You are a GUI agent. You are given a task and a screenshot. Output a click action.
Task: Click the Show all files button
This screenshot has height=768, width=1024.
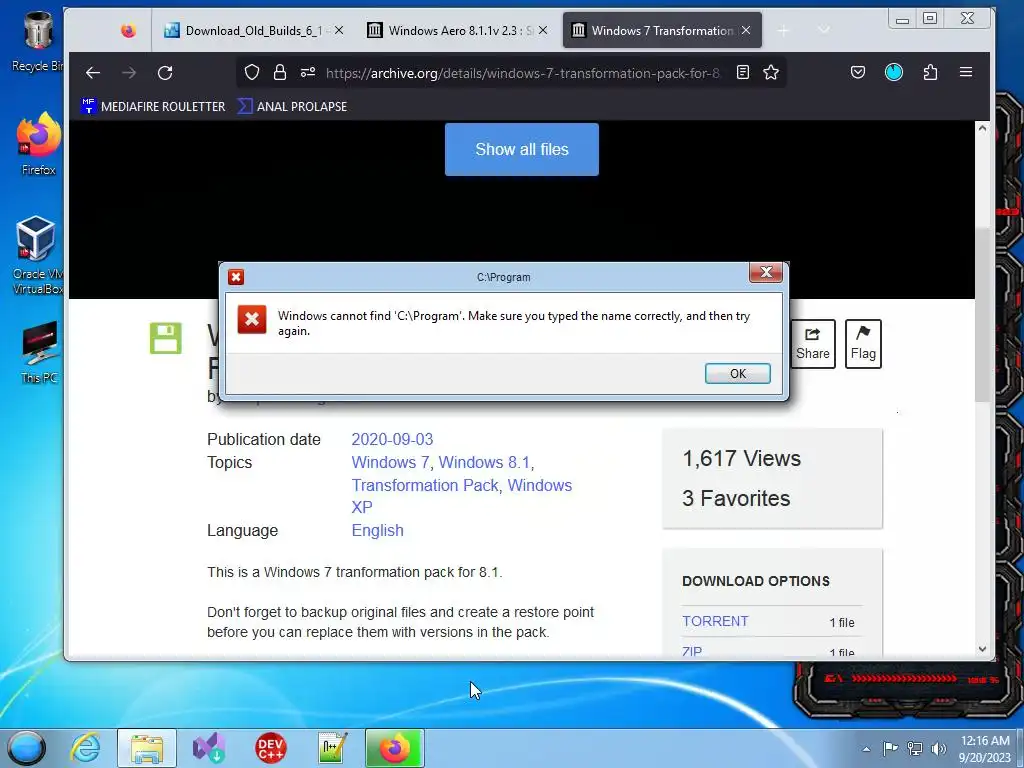[x=522, y=150]
